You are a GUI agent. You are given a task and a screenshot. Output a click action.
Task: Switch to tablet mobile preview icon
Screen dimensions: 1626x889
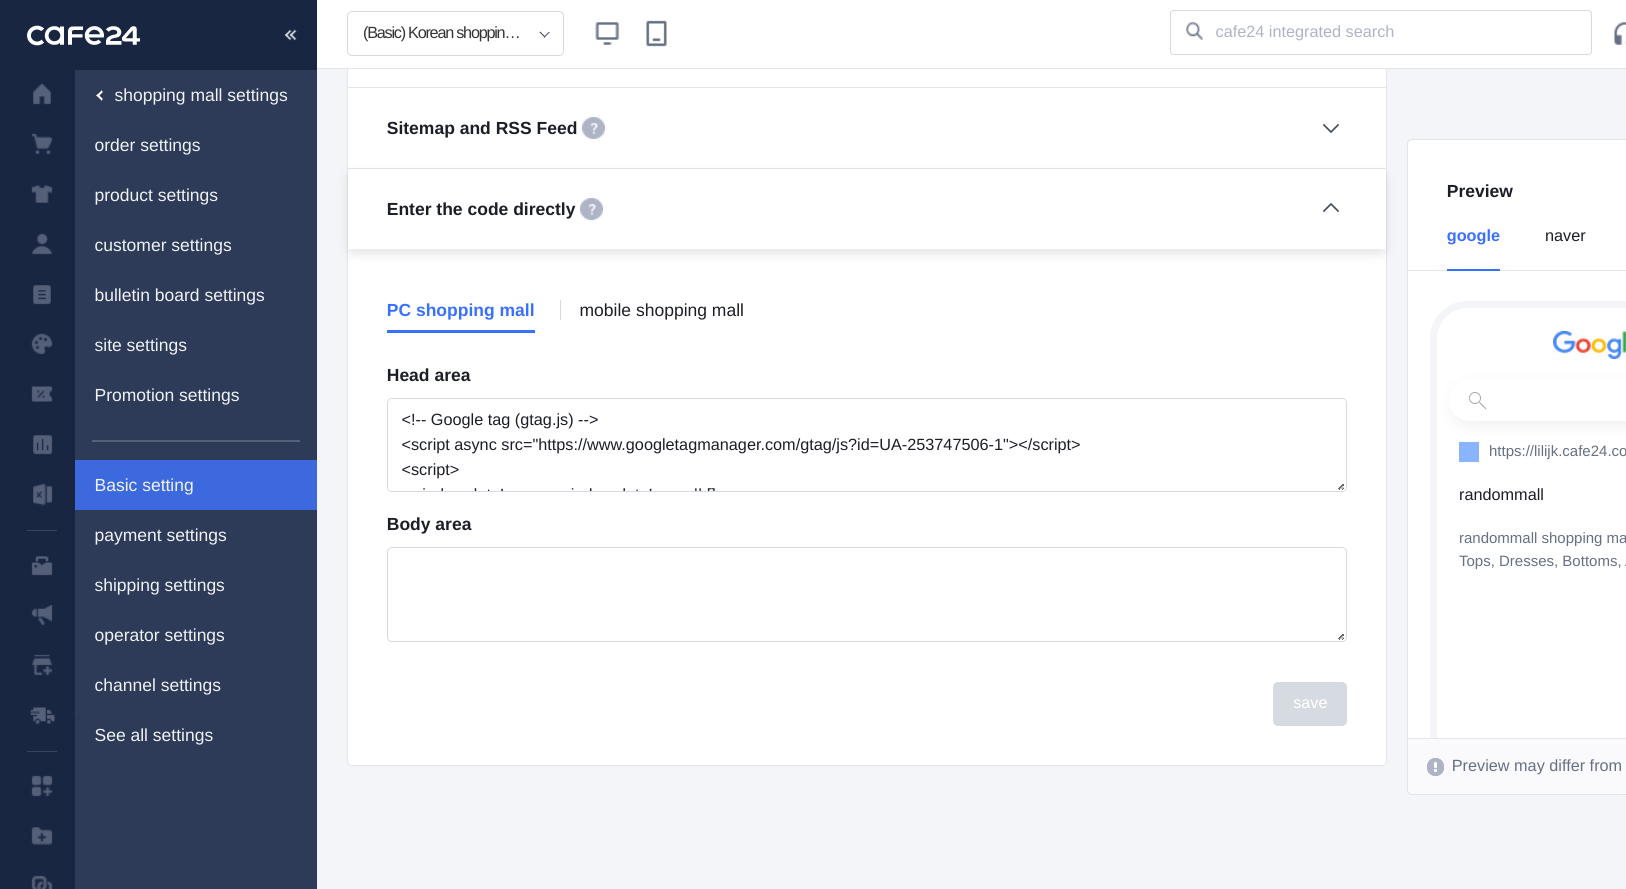pyautogui.click(x=656, y=33)
